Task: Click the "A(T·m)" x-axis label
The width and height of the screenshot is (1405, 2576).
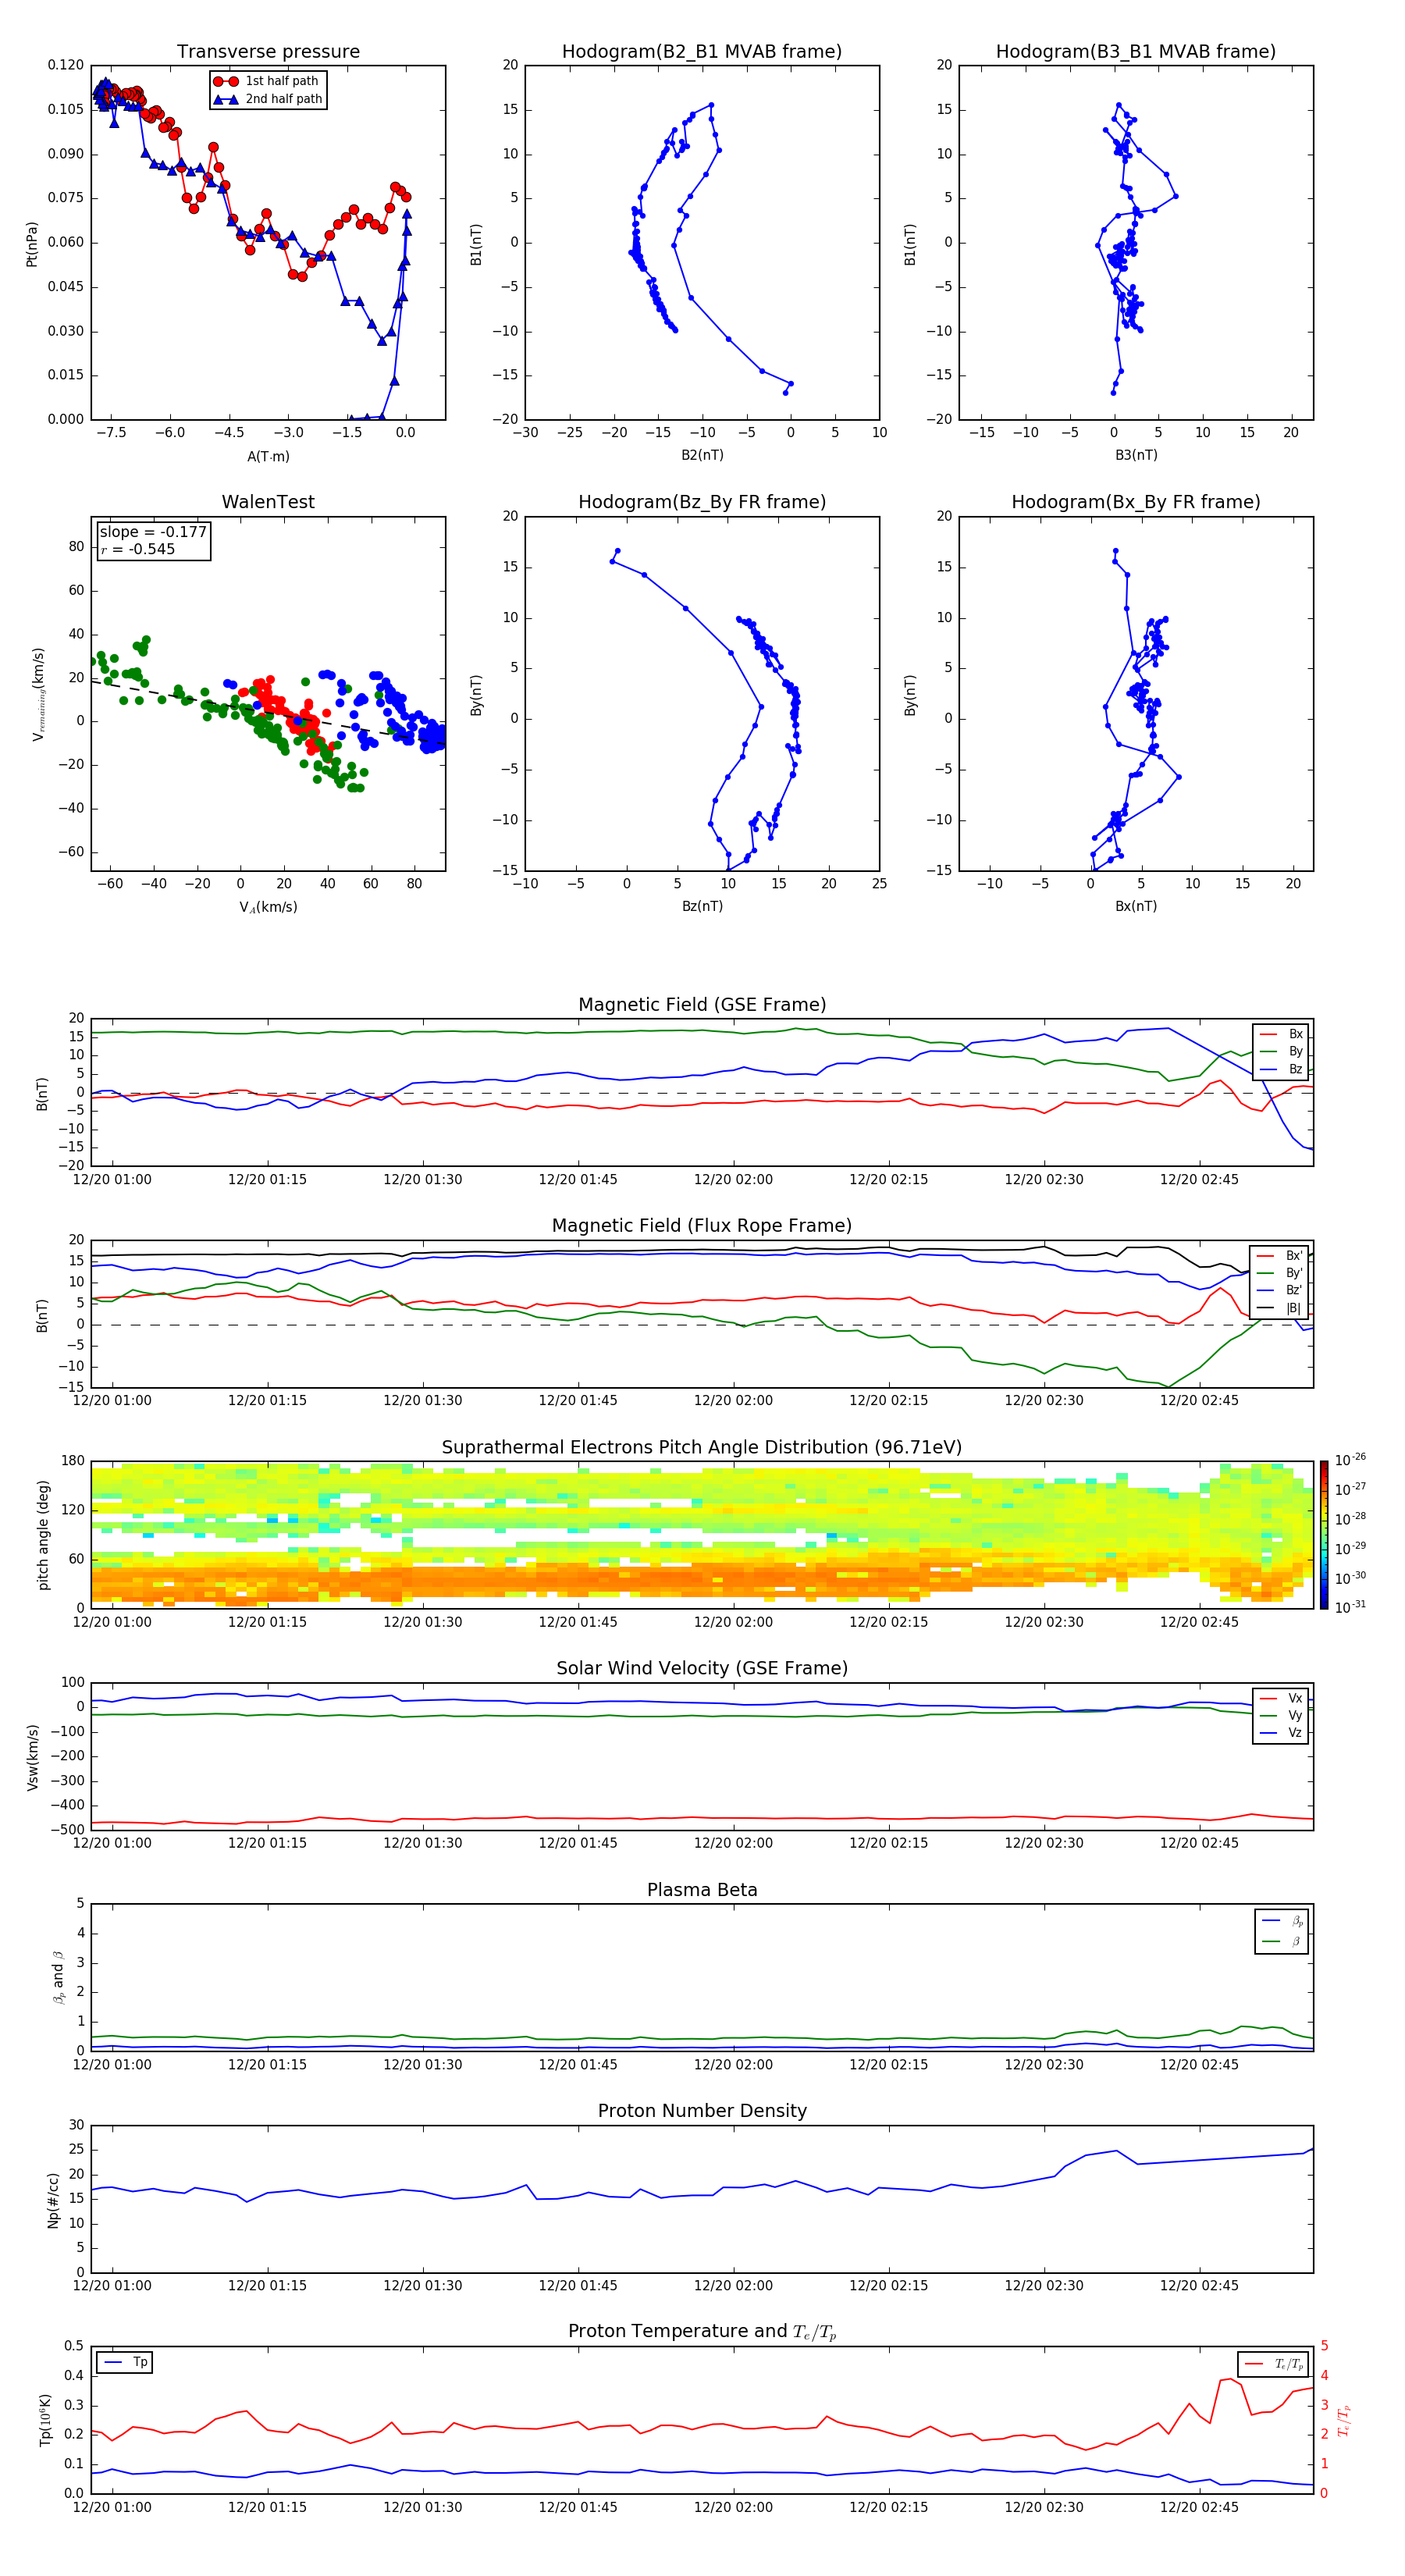Action: 268,456
